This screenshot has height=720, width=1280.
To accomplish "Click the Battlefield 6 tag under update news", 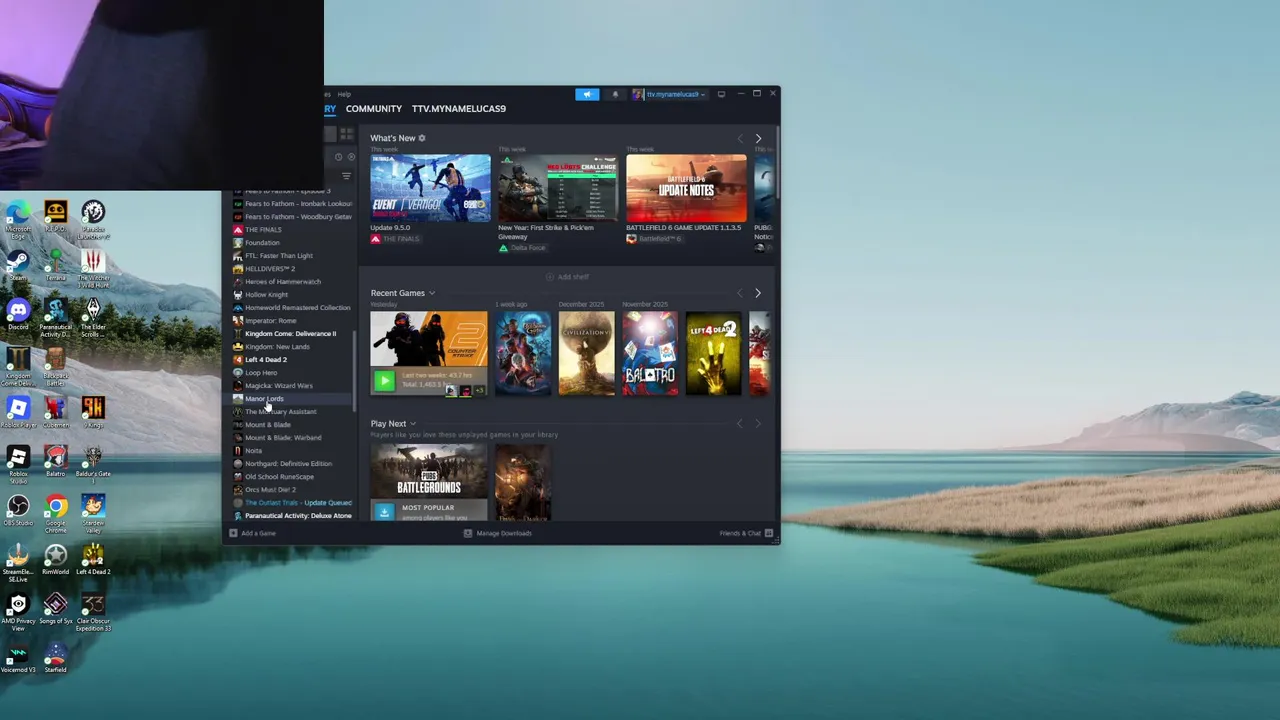I will [654, 239].
